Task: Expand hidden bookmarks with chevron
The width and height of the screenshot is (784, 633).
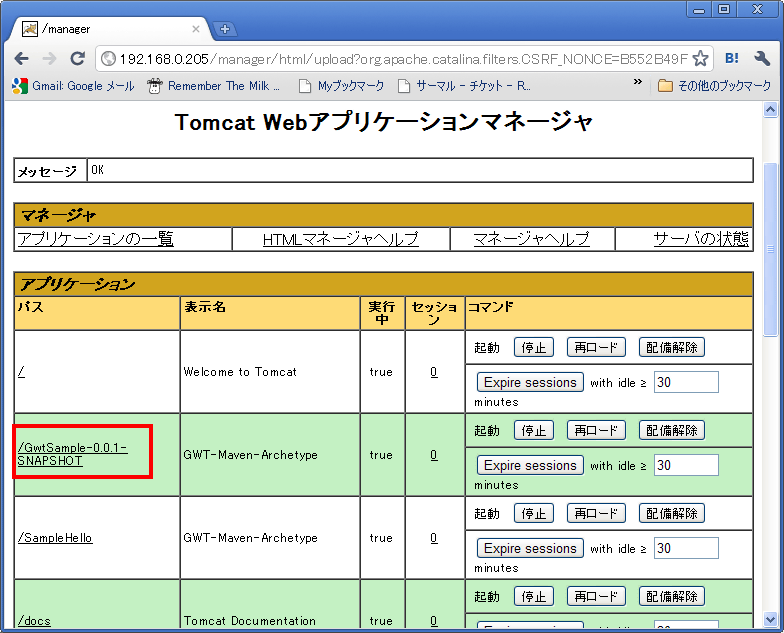Action: click(x=638, y=82)
